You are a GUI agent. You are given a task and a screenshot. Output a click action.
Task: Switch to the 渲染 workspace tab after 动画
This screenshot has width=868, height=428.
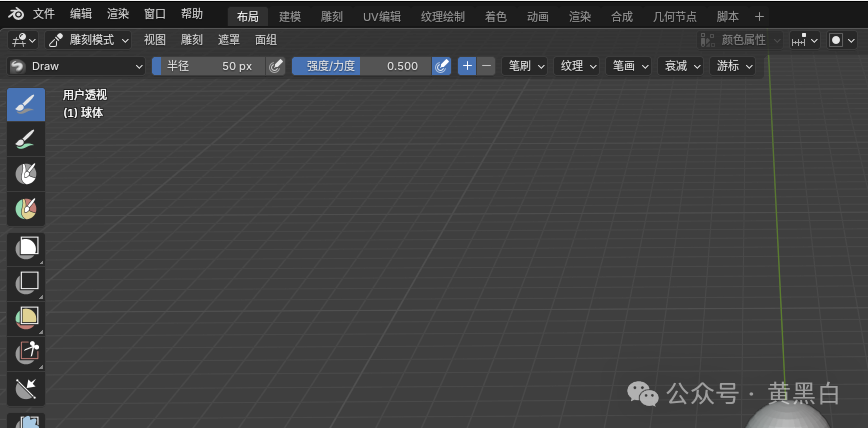tap(580, 17)
